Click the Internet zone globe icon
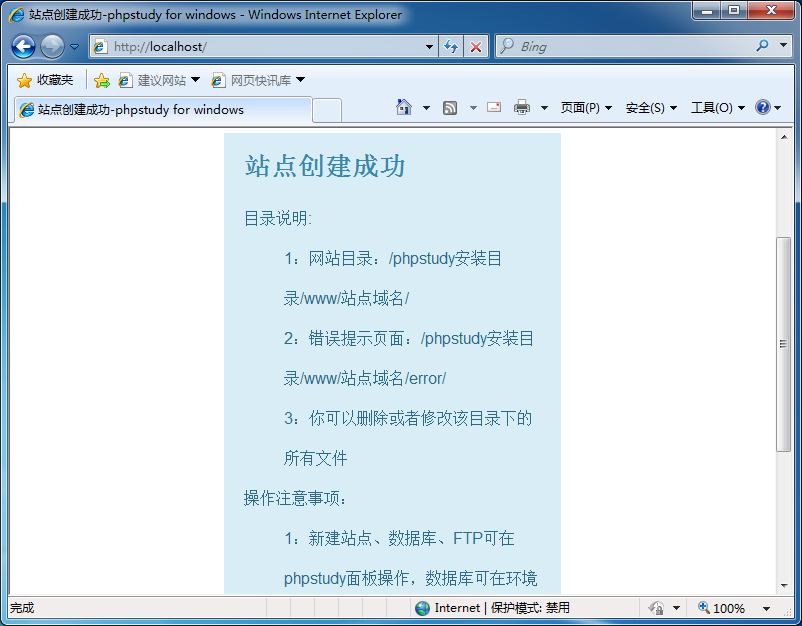This screenshot has width=802, height=626. [x=422, y=608]
